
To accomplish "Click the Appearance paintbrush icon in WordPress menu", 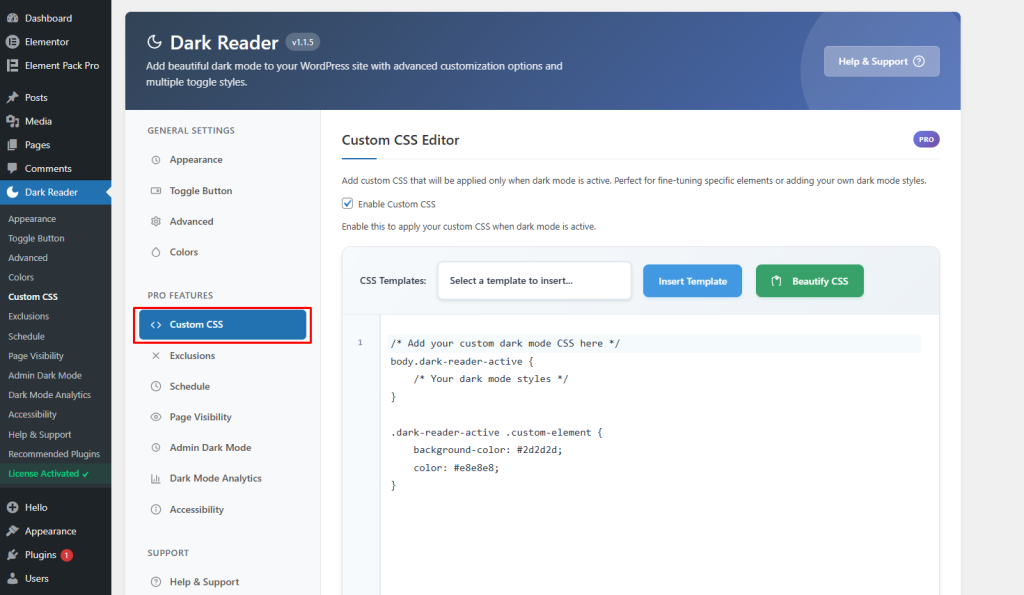I will 12,531.
